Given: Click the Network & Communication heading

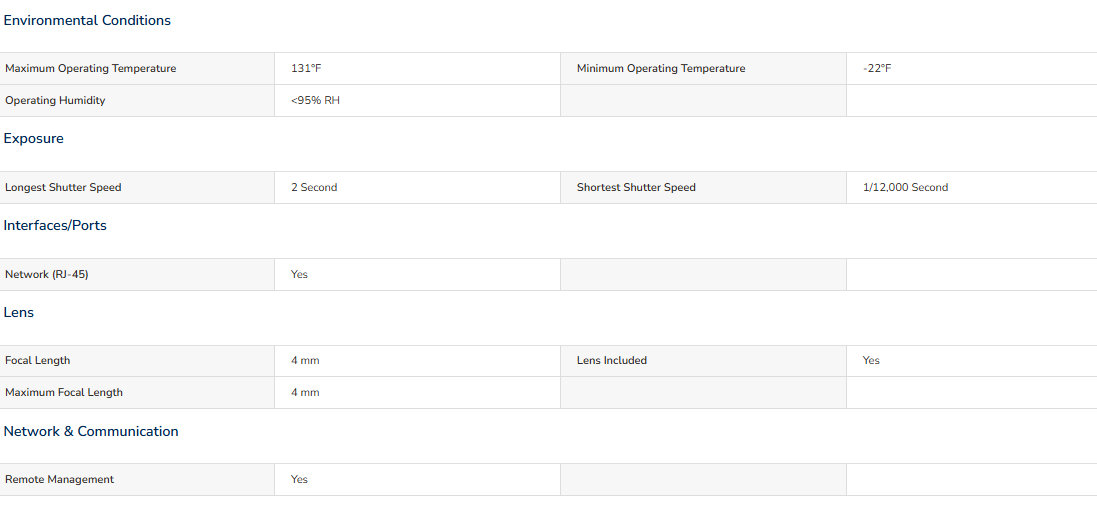Looking at the screenshot, I should click(91, 431).
